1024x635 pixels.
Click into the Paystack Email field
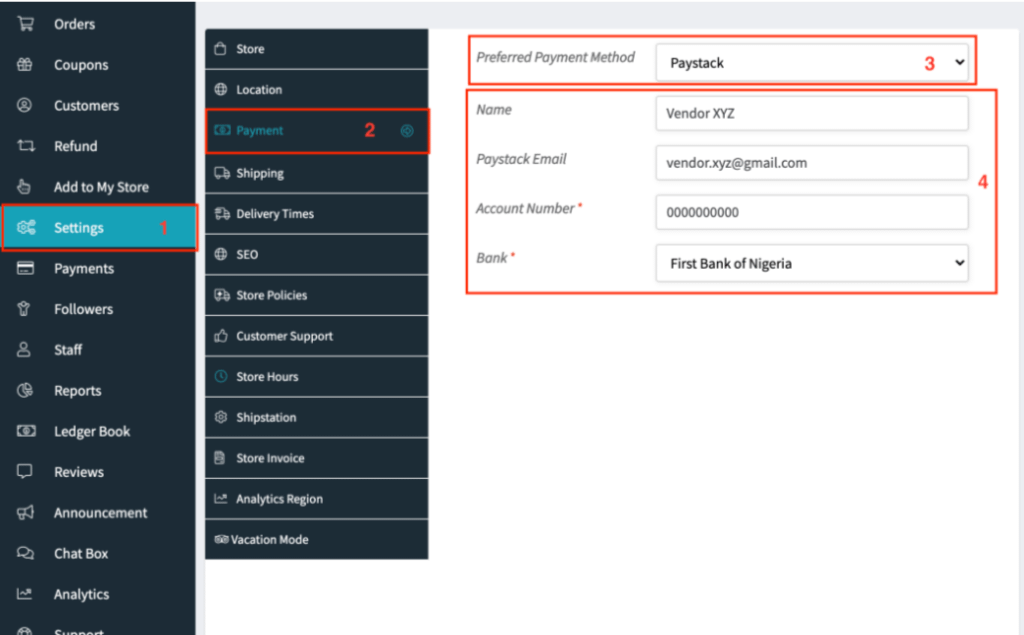click(x=812, y=163)
